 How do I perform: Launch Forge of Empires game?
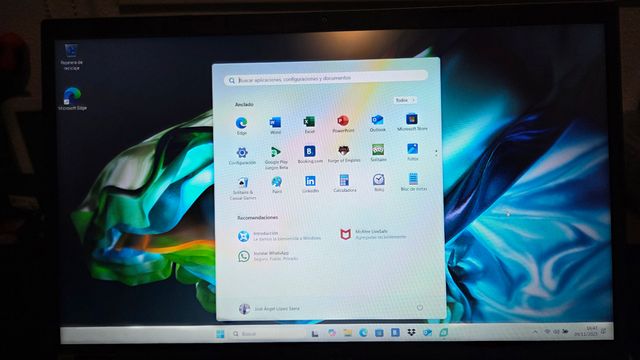pyautogui.click(x=344, y=153)
